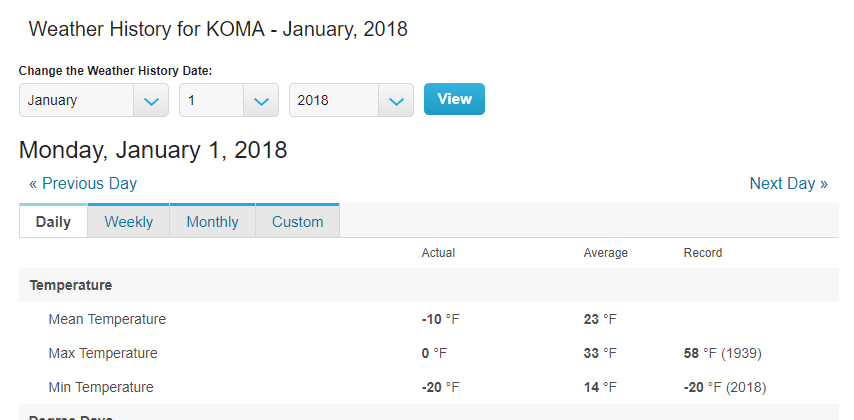Open the month dropdown showing January
The image size is (854, 420).
[76, 100]
